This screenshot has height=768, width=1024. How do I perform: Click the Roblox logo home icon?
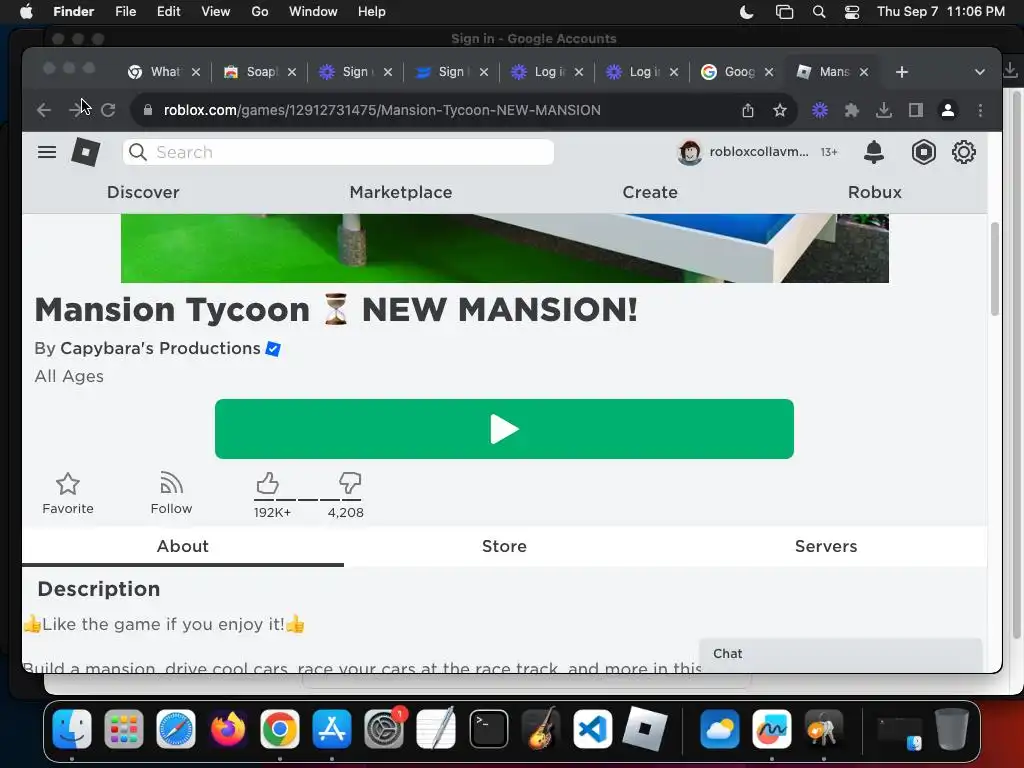click(86, 152)
